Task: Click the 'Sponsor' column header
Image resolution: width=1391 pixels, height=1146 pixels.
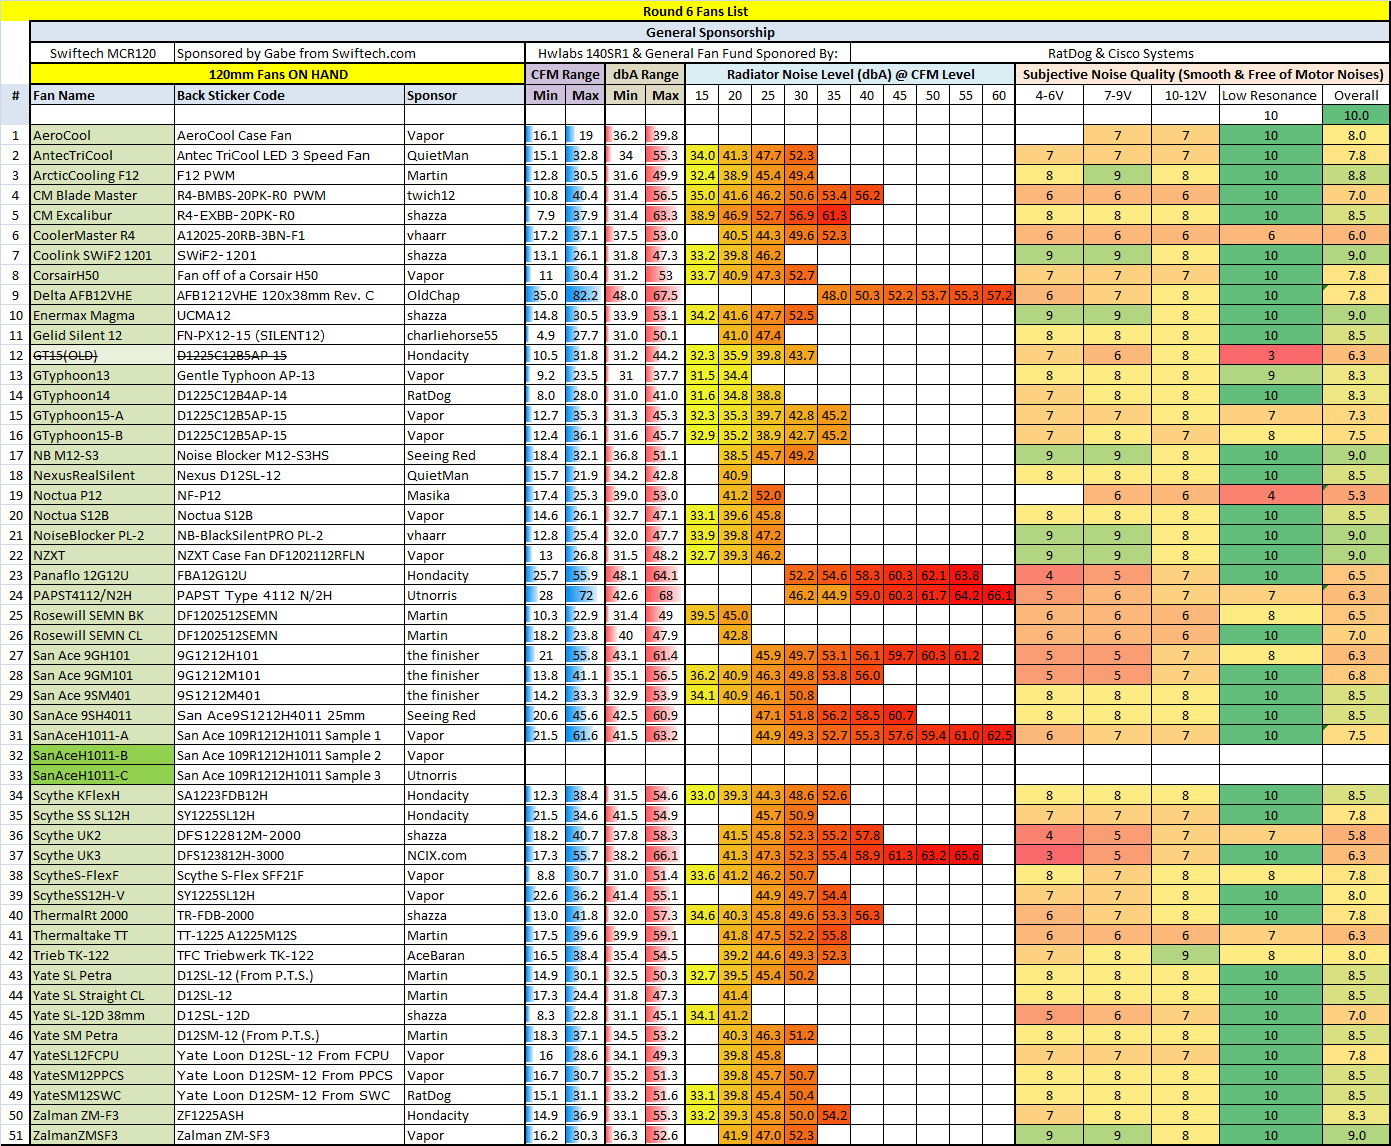Action: click(465, 95)
